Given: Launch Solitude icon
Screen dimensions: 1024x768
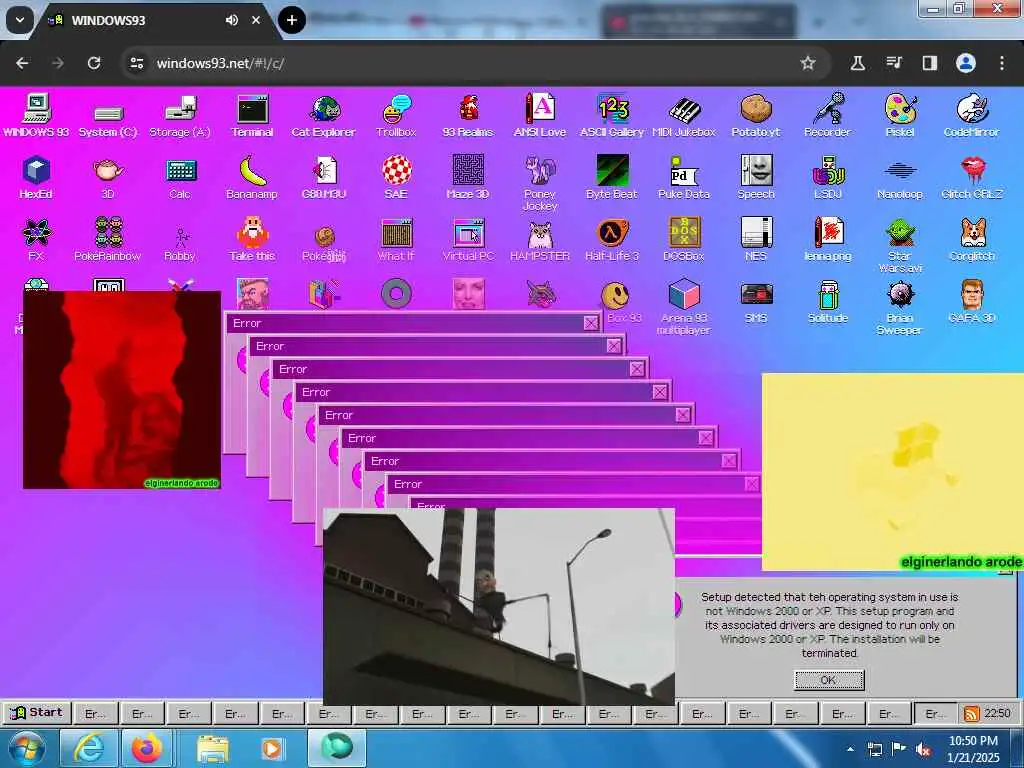Looking at the screenshot, I should 827,302.
